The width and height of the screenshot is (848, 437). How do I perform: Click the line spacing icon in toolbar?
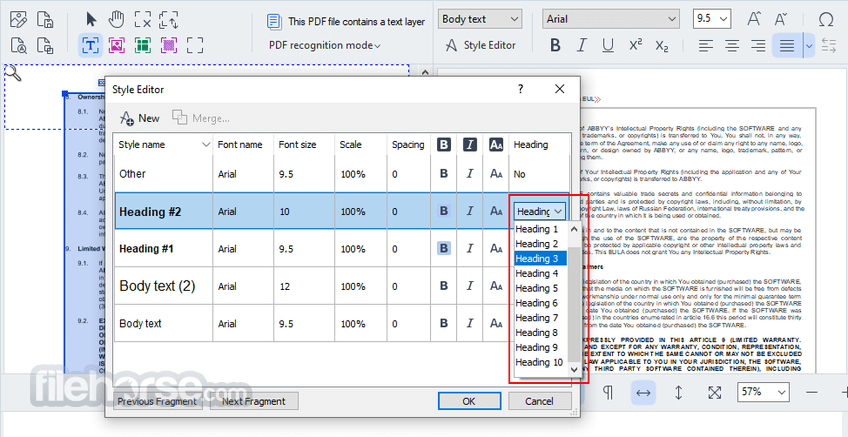tap(829, 45)
